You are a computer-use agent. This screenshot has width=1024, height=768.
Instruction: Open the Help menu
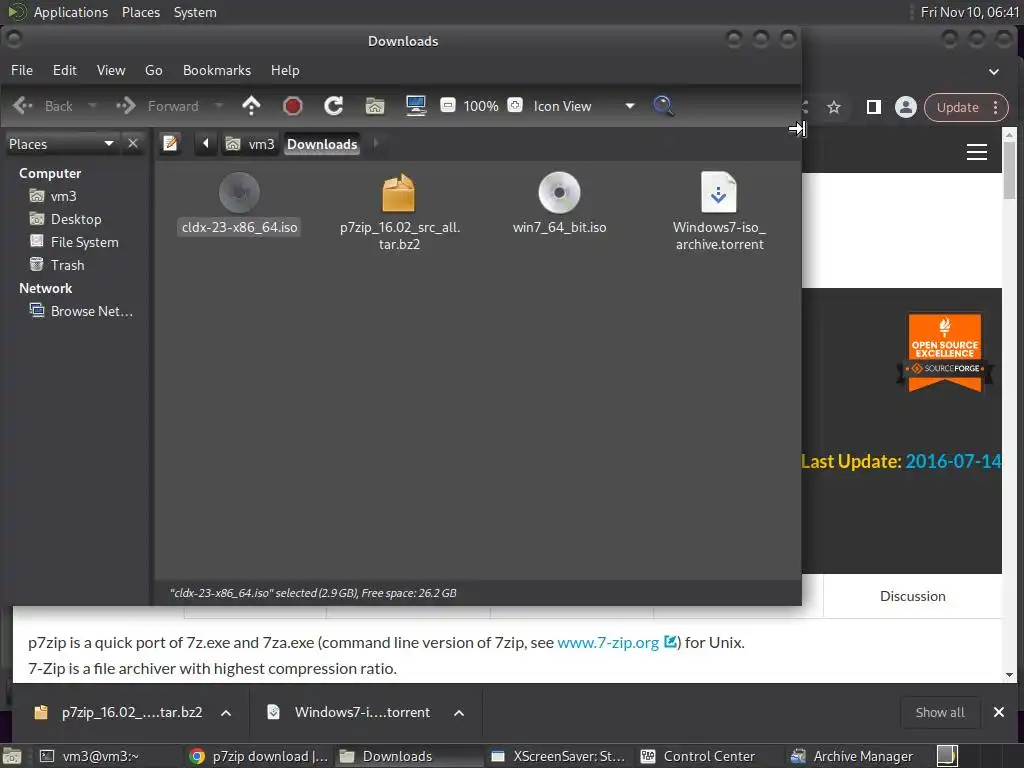tap(285, 70)
